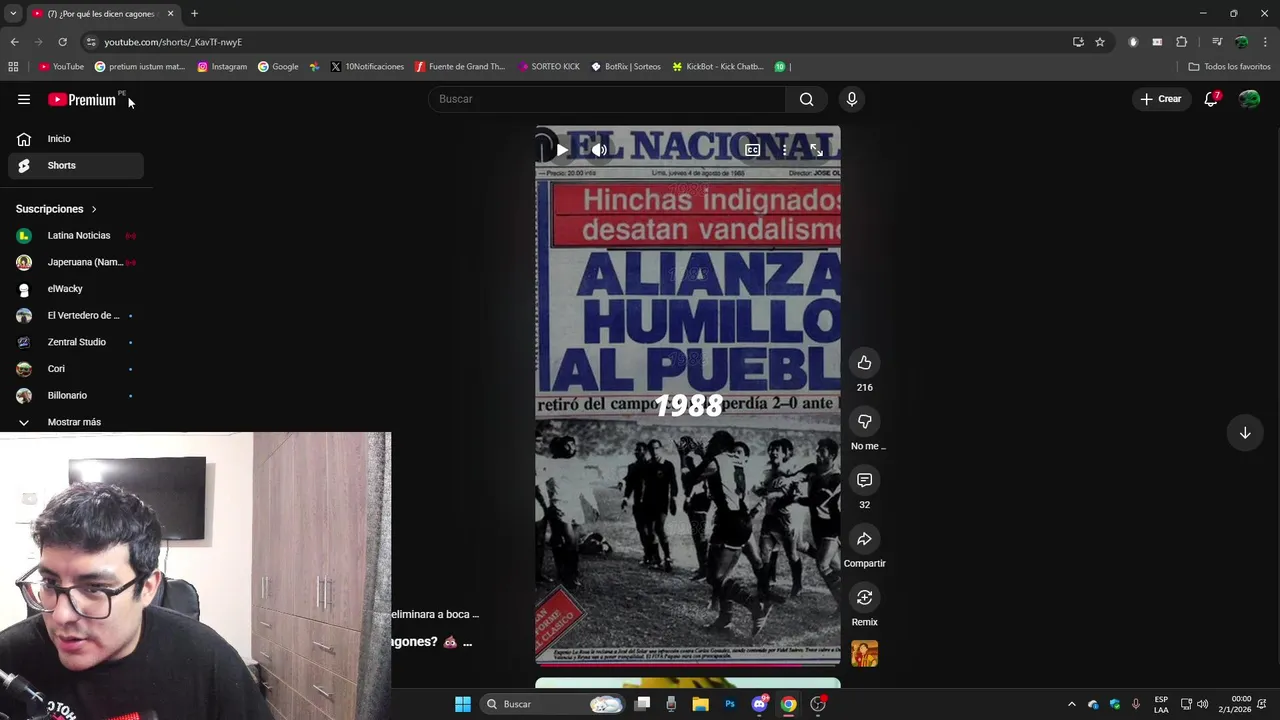
Task: Click the Short video progress bar
Action: click(x=688, y=664)
